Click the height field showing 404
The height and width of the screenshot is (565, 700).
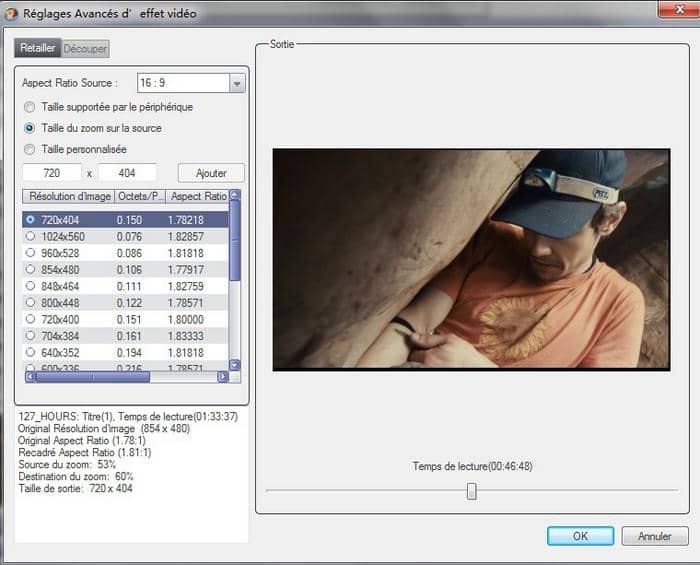127,173
